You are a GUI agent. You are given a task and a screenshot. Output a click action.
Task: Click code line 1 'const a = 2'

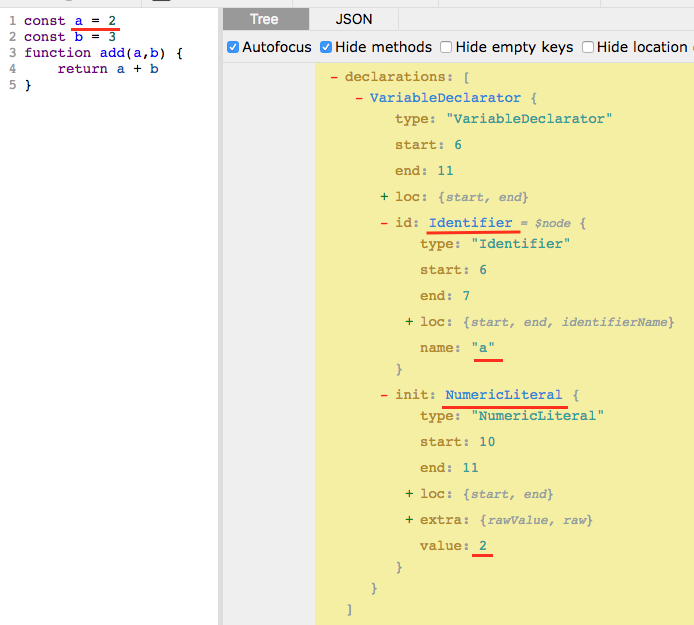70,21
